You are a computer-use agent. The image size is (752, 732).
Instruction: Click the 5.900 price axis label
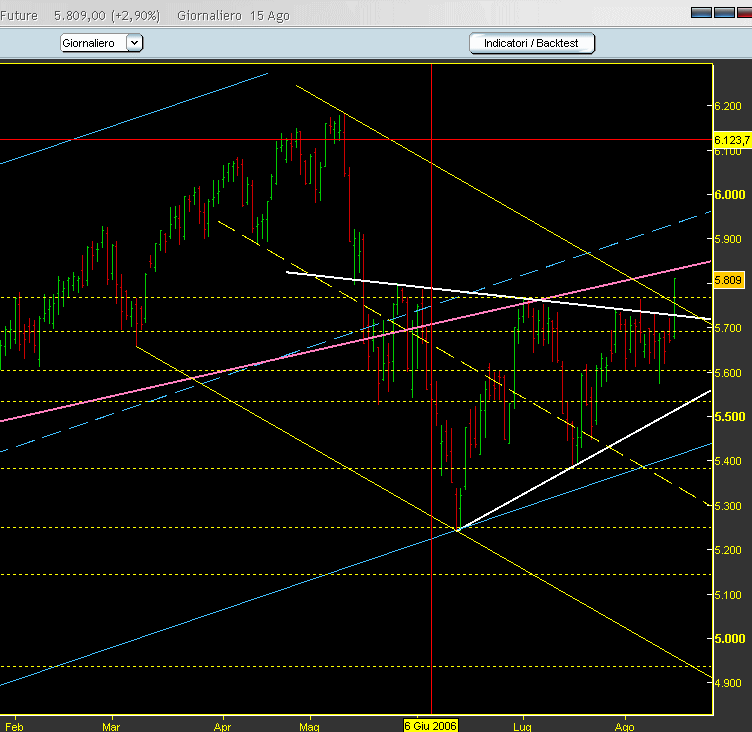(728, 239)
